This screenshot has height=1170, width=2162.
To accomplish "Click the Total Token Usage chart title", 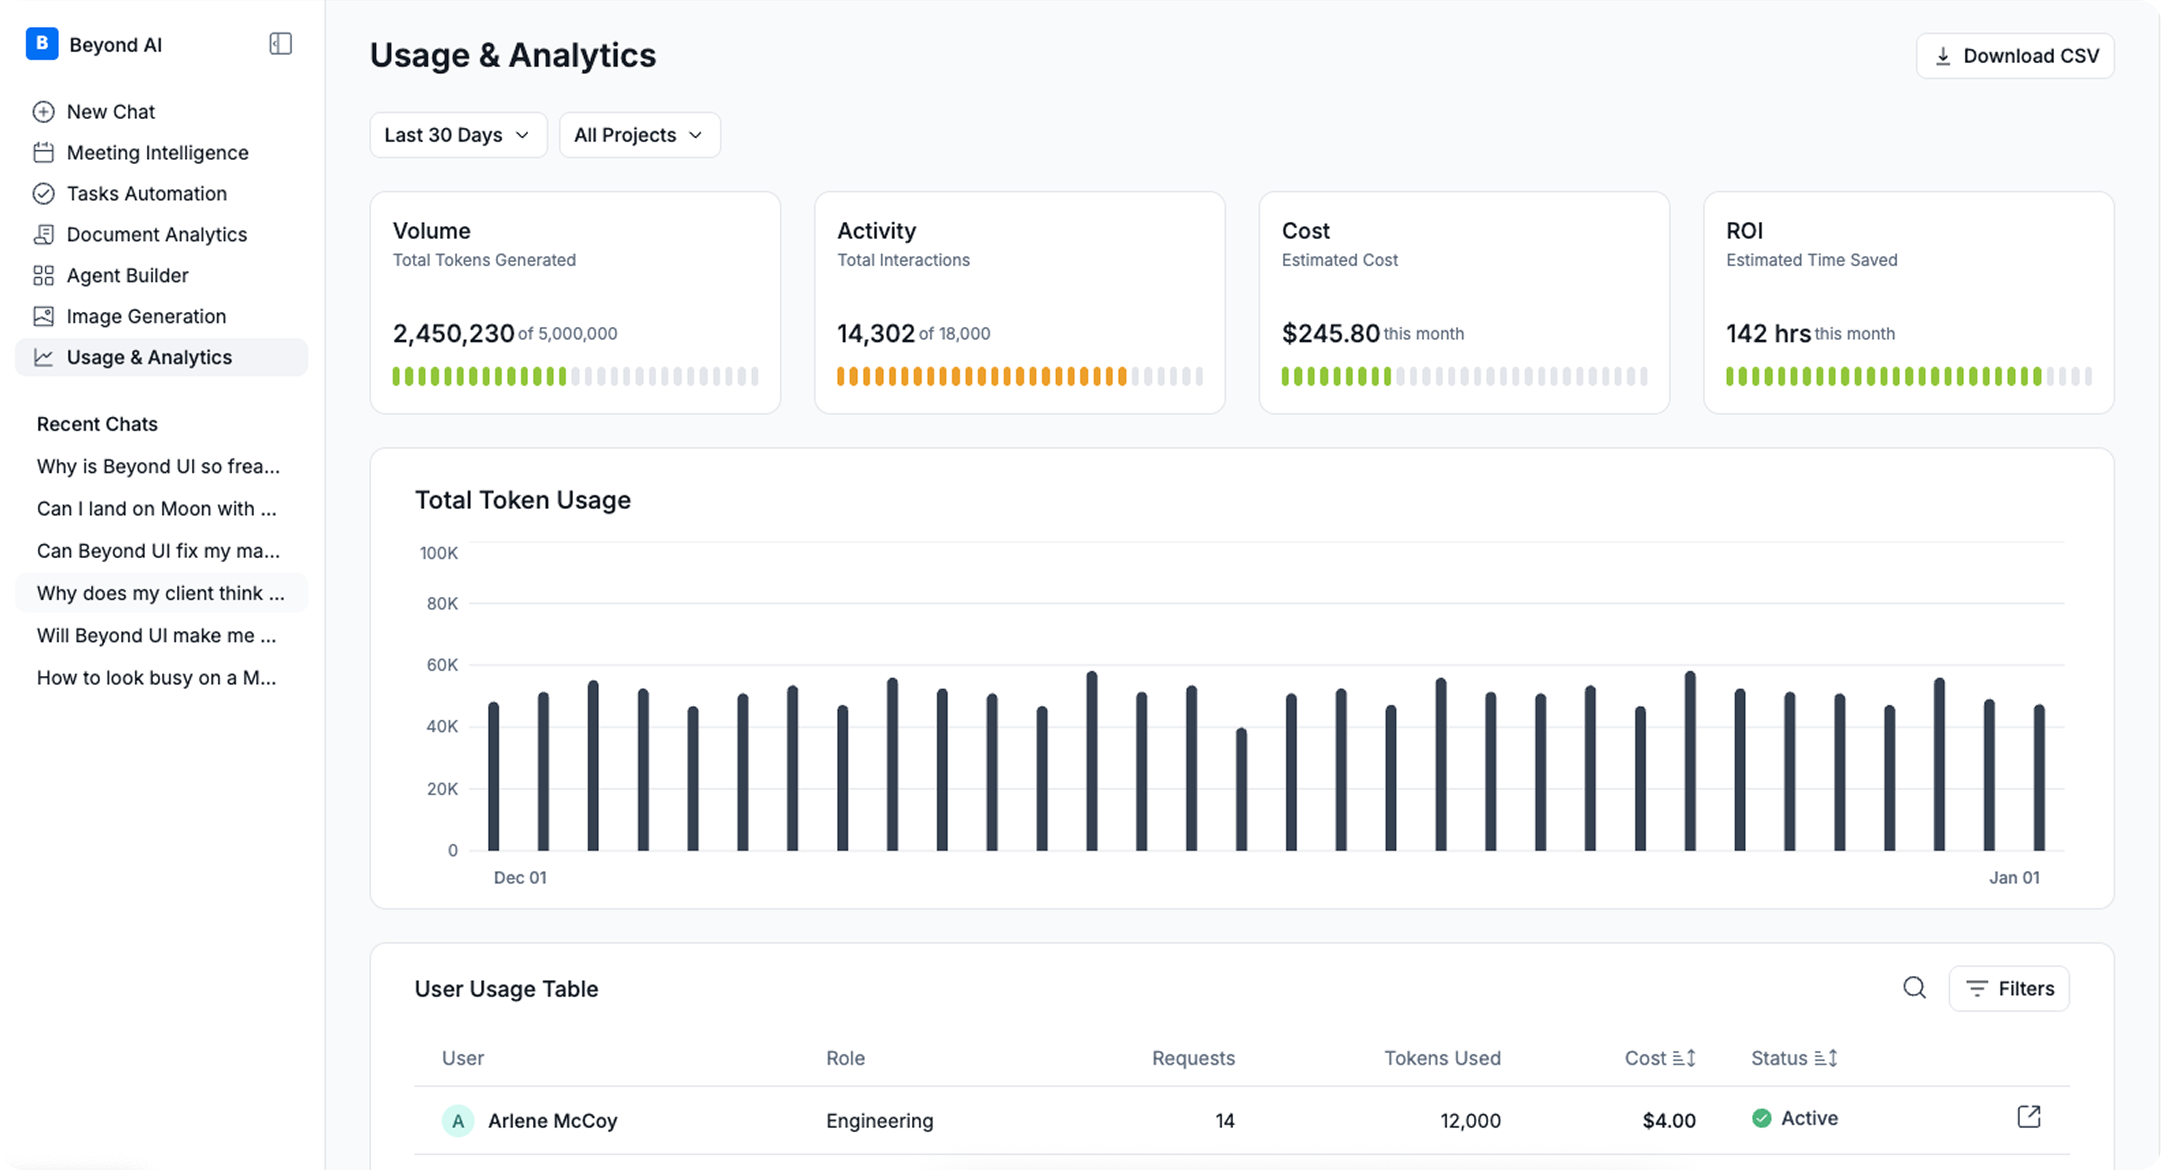I will tap(523, 500).
